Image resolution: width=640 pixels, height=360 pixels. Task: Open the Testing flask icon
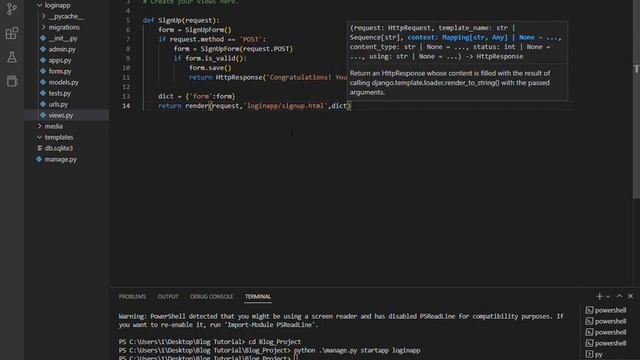12,57
